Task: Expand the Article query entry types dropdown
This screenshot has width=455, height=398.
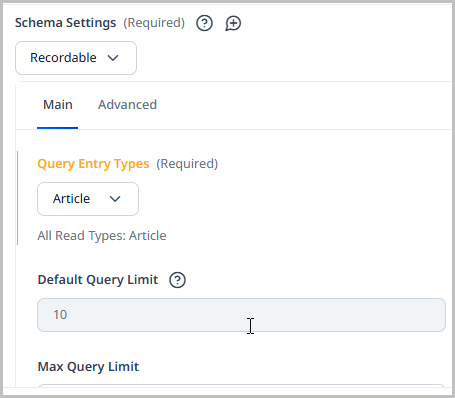Action: pos(88,199)
